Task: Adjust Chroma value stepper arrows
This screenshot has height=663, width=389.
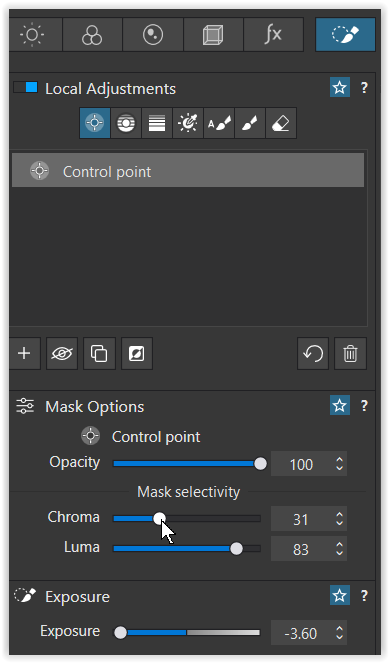Action: coord(339,519)
